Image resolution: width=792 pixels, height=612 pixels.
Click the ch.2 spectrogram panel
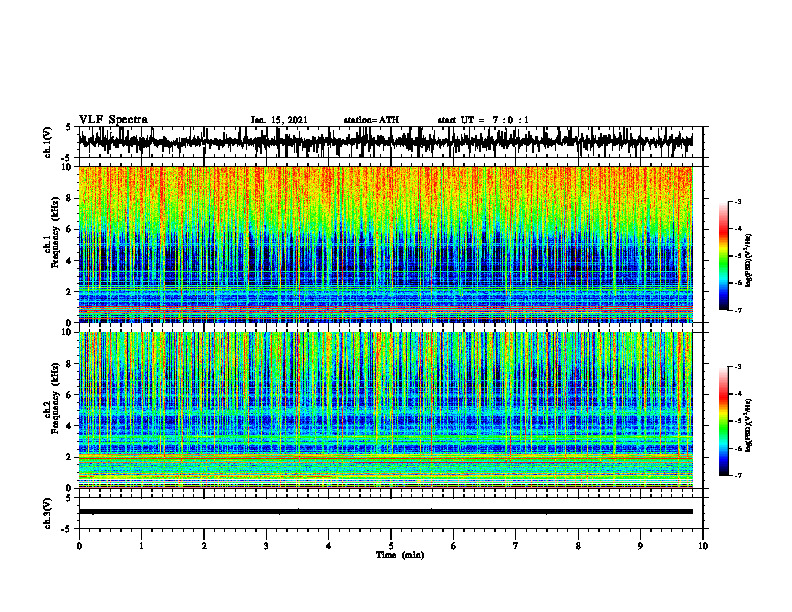[x=385, y=410]
